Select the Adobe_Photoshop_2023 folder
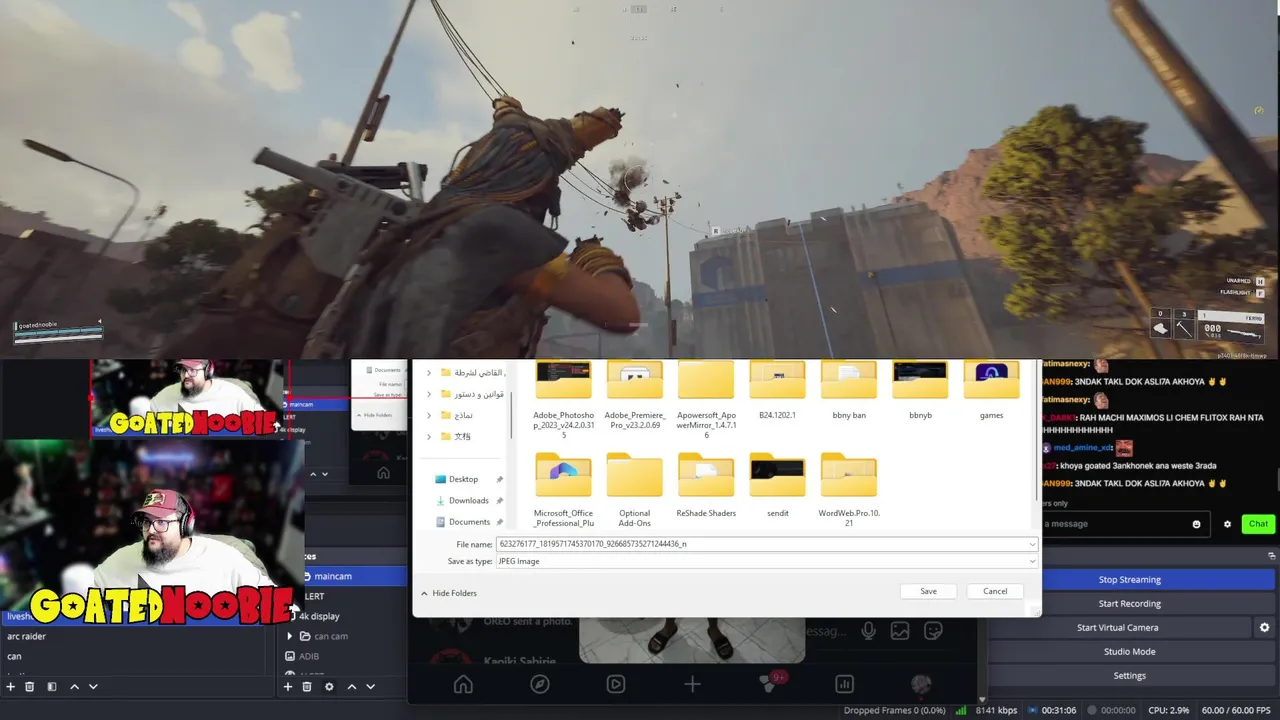 pyautogui.click(x=564, y=398)
